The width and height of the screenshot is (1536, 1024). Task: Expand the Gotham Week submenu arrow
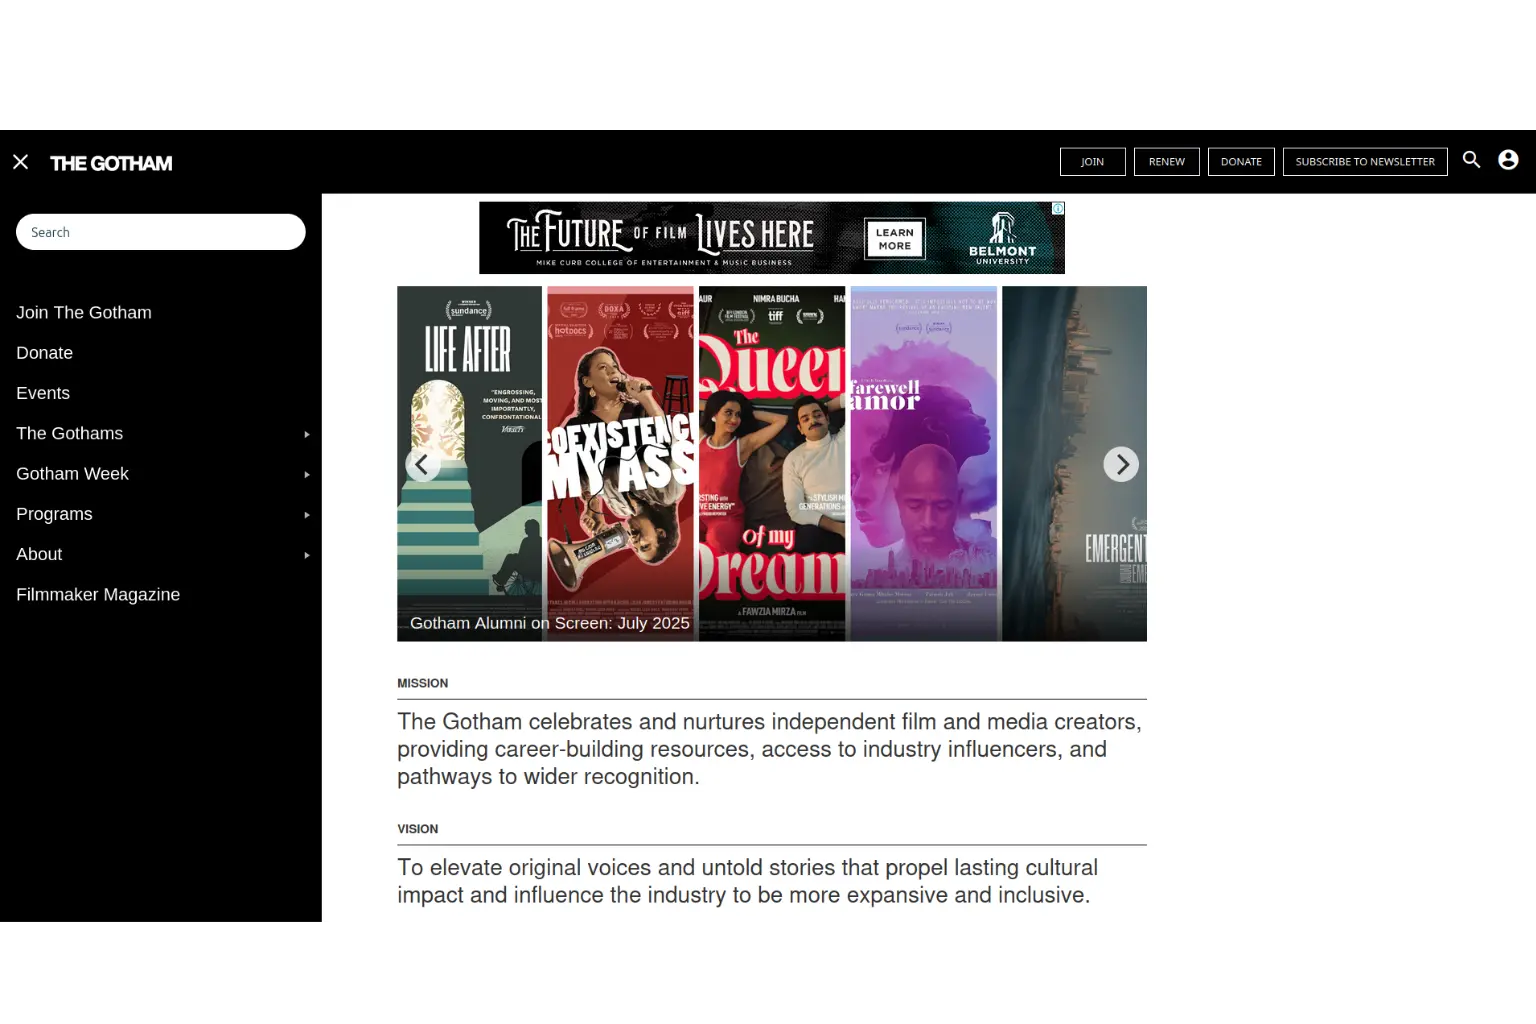[307, 475]
